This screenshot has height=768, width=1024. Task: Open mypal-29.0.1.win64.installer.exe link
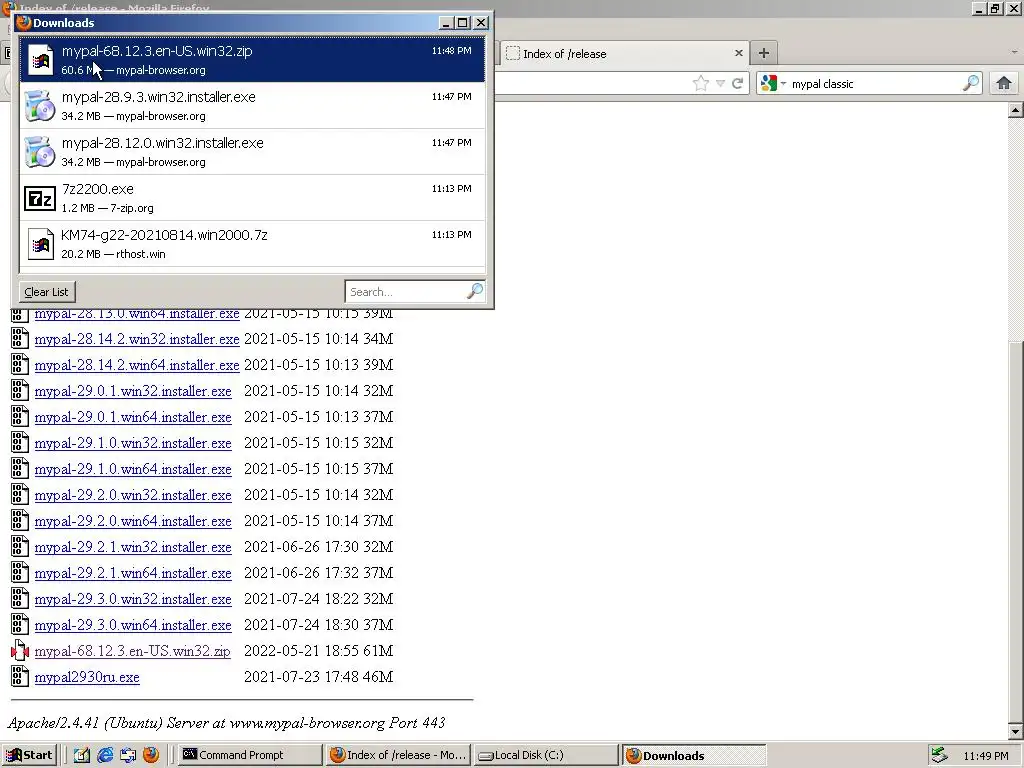point(133,417)
